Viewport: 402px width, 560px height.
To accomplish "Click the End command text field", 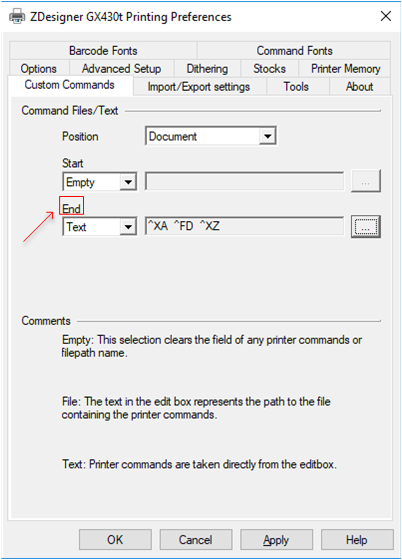I will [245, 226].
